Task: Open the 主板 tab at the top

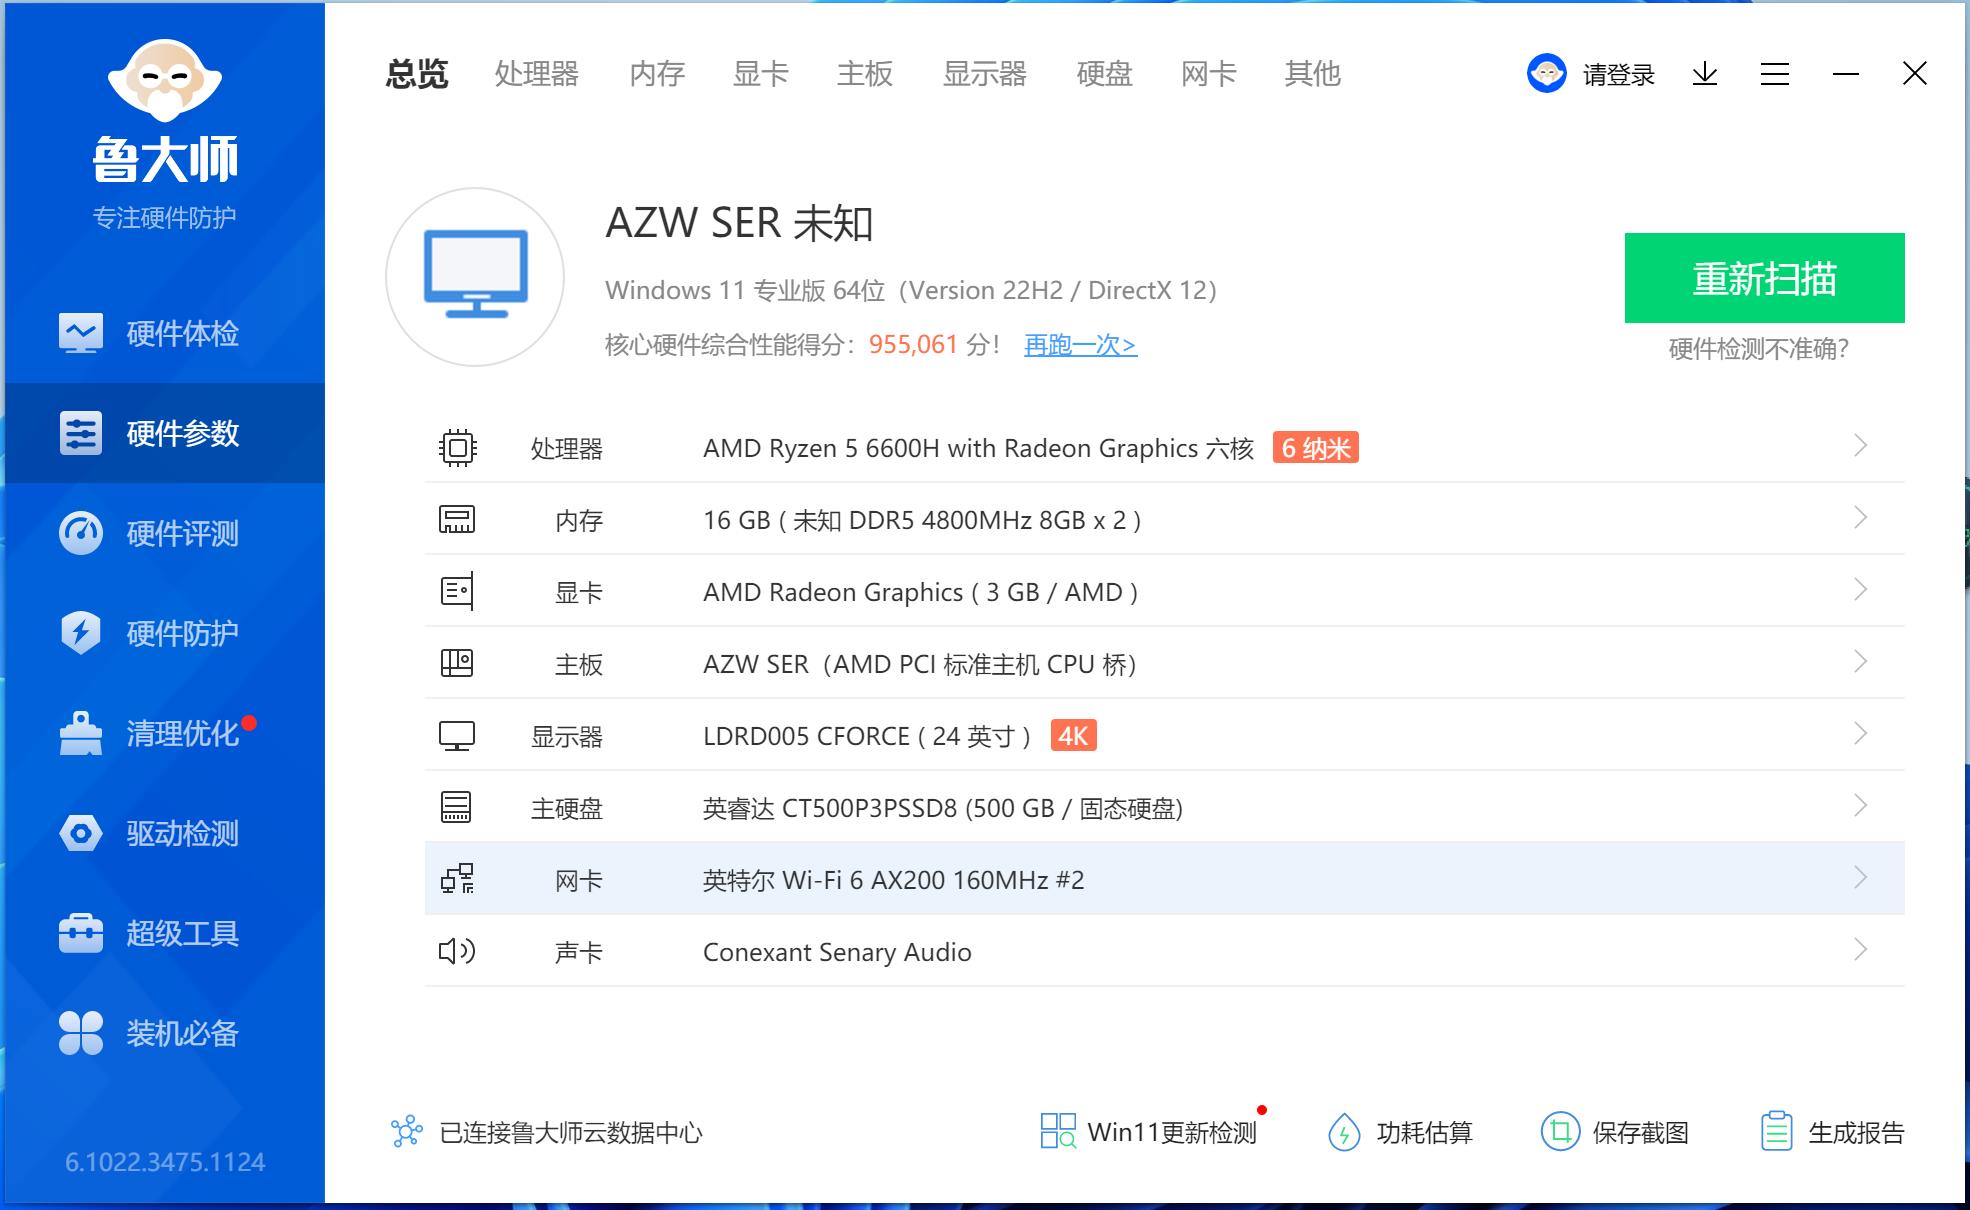Action: (x=866, y=75)
